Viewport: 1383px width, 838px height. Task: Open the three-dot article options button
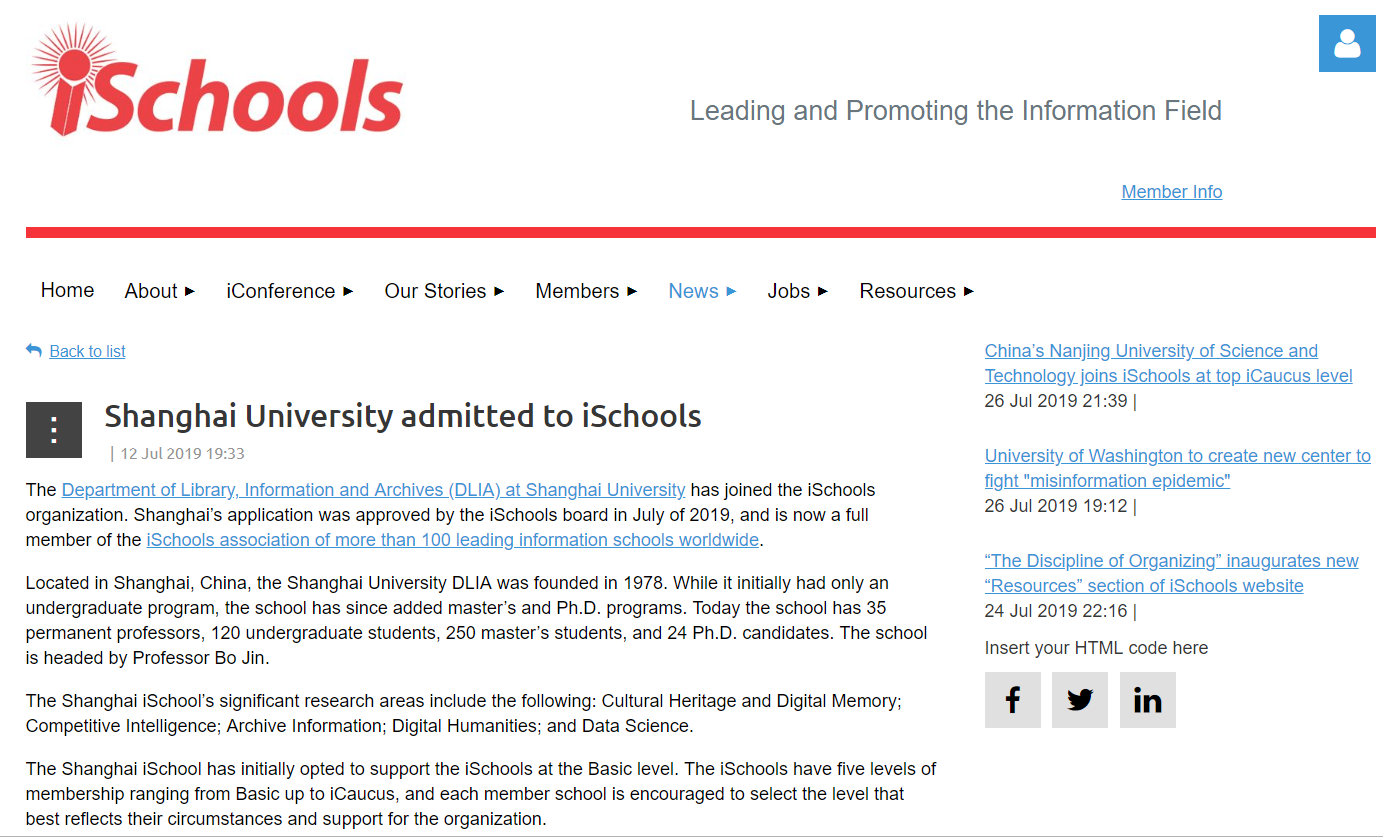click(x=54, y=430)
